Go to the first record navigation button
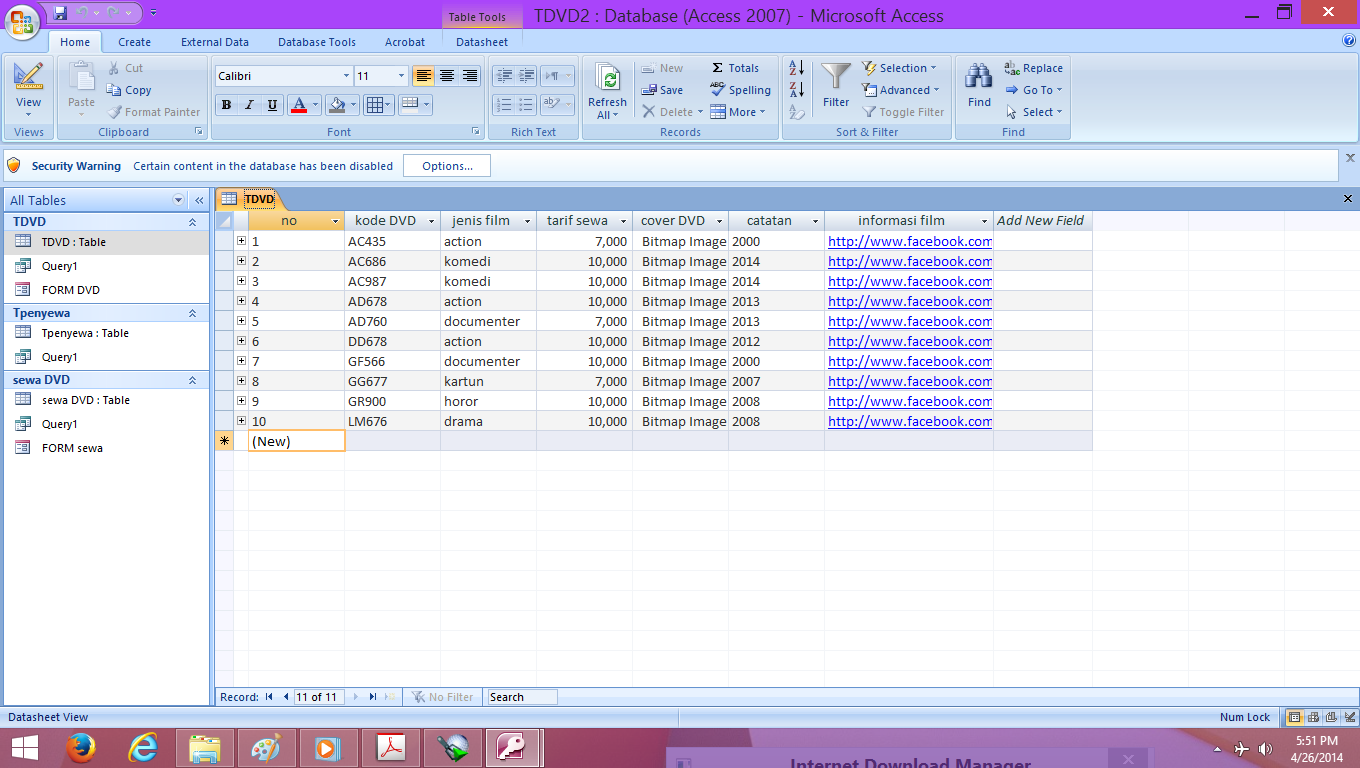This screenshot has width=1360, height=768. [269, 697]
